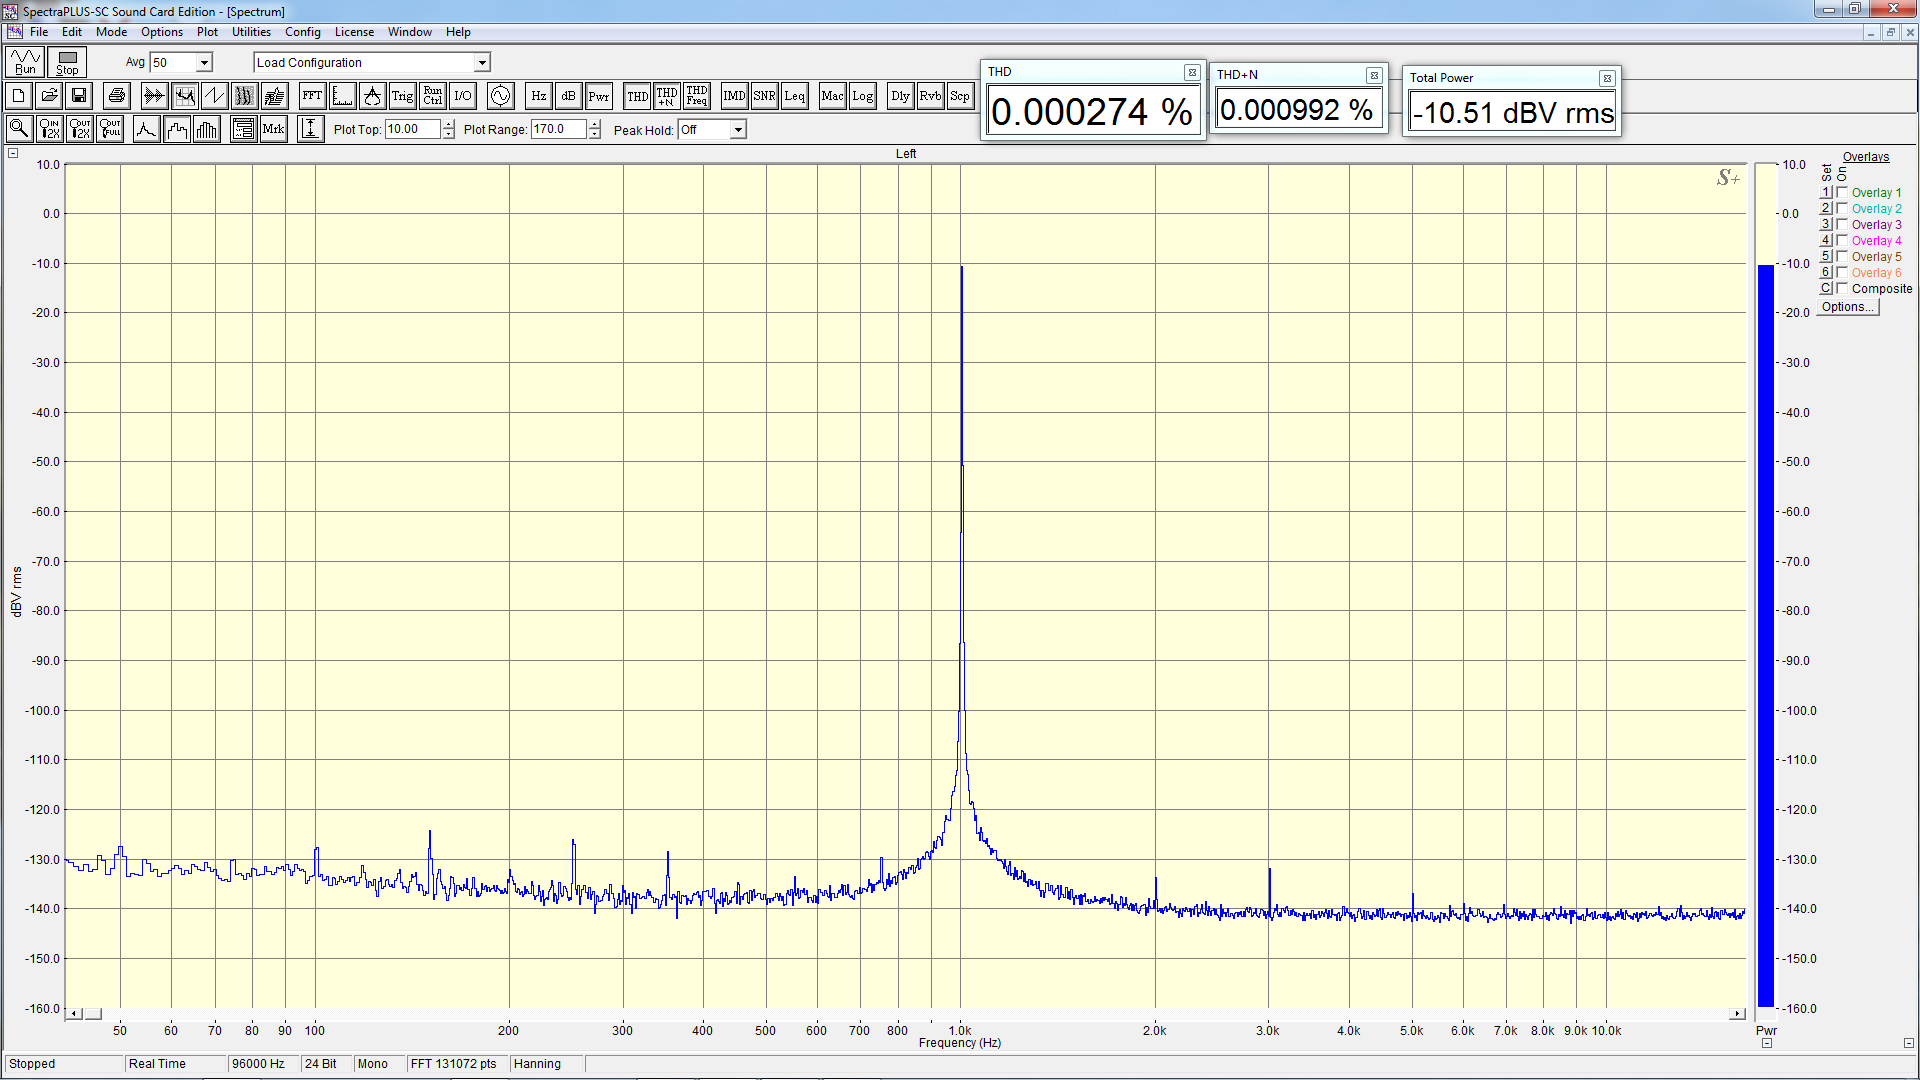Enable the Overlay 3 checkbox
This screenshot has height=1080, width=1920.
pos(1842,224)
